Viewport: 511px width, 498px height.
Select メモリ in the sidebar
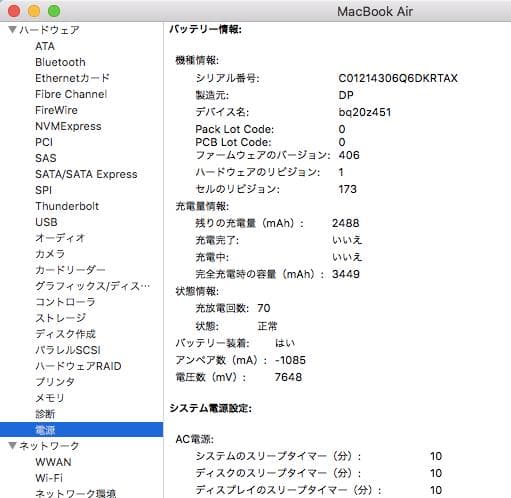click(50, 398)
